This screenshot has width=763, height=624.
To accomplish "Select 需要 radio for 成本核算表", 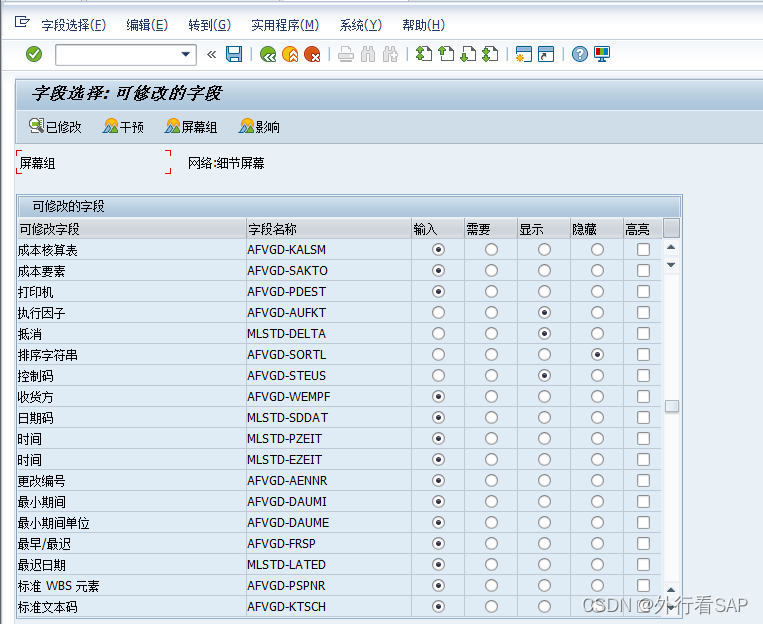I will [491, 250].
